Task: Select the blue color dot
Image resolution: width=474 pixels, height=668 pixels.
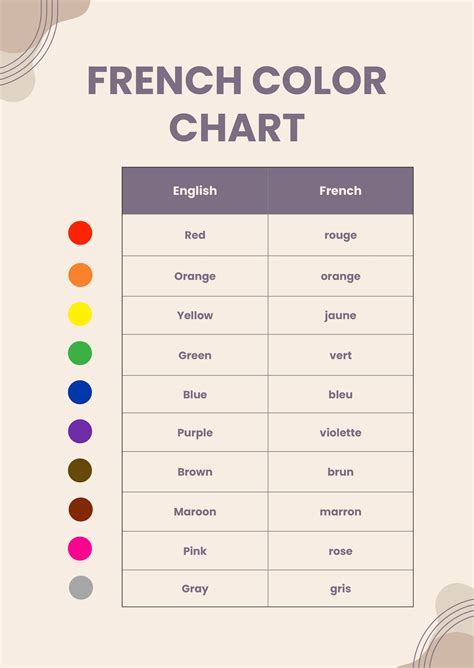Action: pyautogui.click(x=80, y=392)
